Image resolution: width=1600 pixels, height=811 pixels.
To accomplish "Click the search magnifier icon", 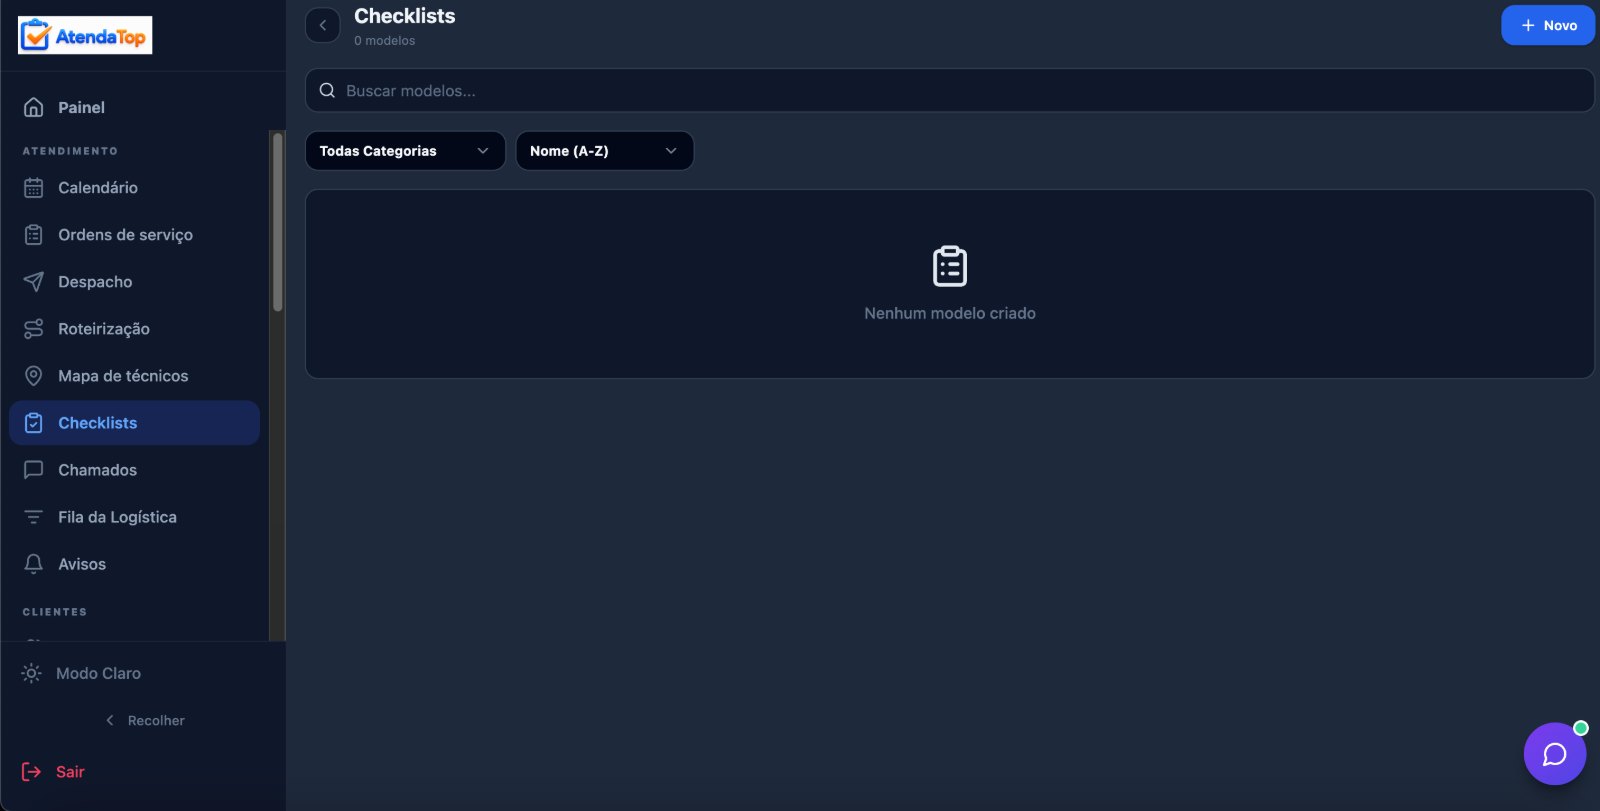I will point(327,90).
